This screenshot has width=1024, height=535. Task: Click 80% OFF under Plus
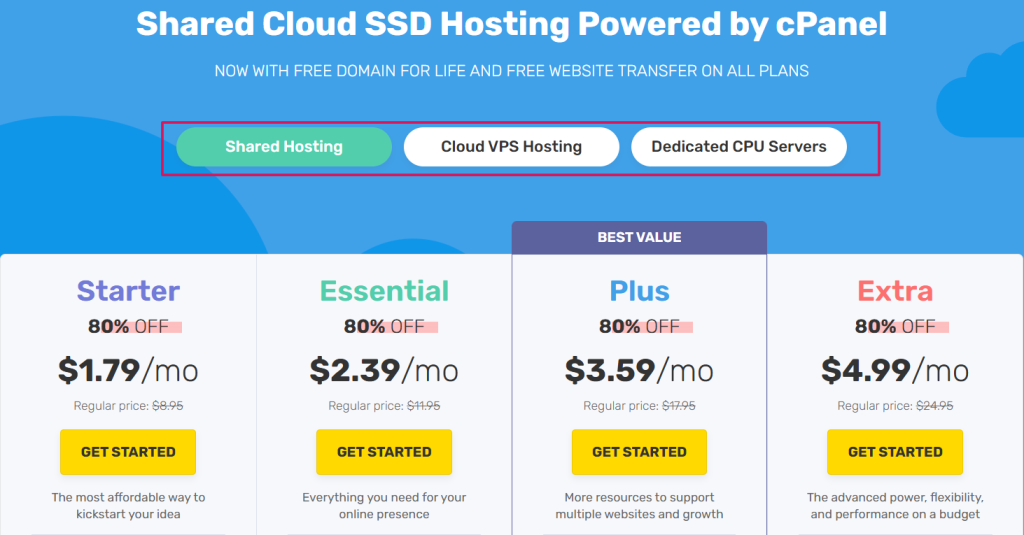[639, 326]
